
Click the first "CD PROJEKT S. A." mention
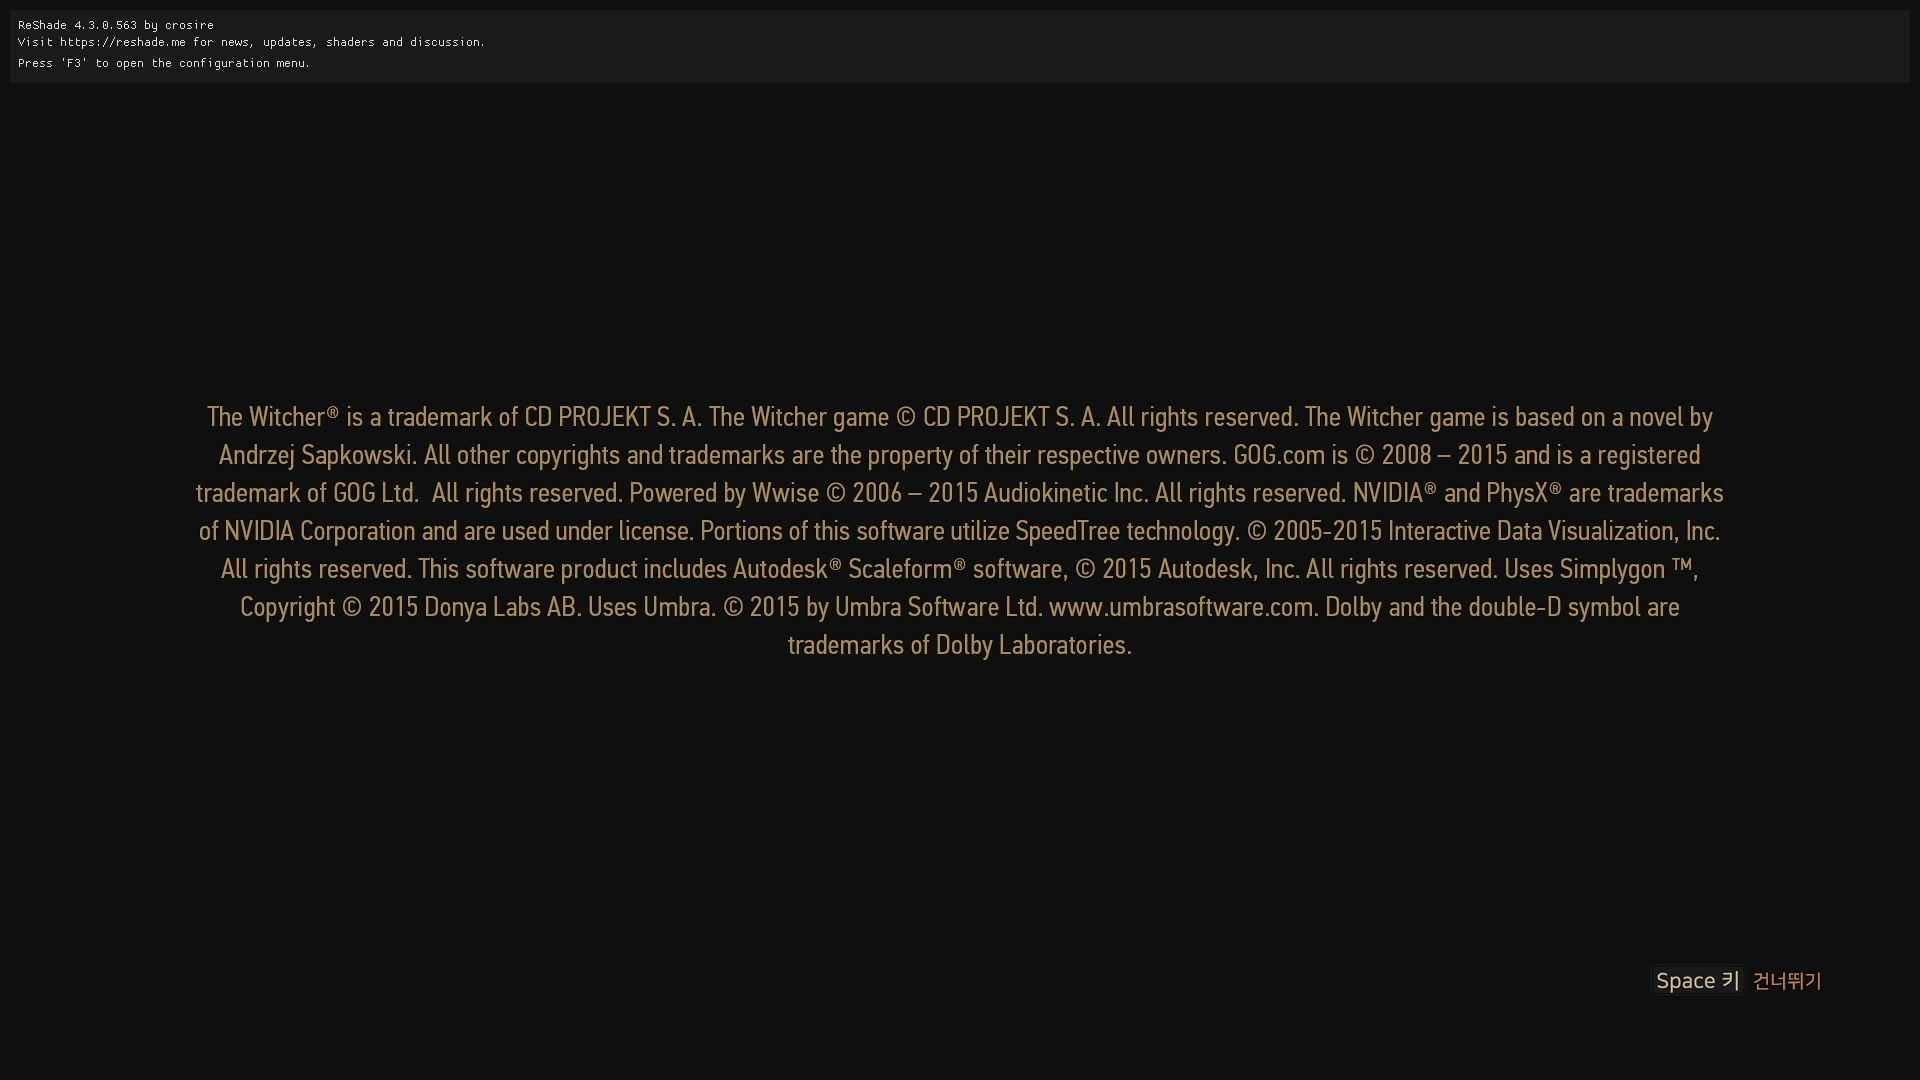click(x=612, y=417)
